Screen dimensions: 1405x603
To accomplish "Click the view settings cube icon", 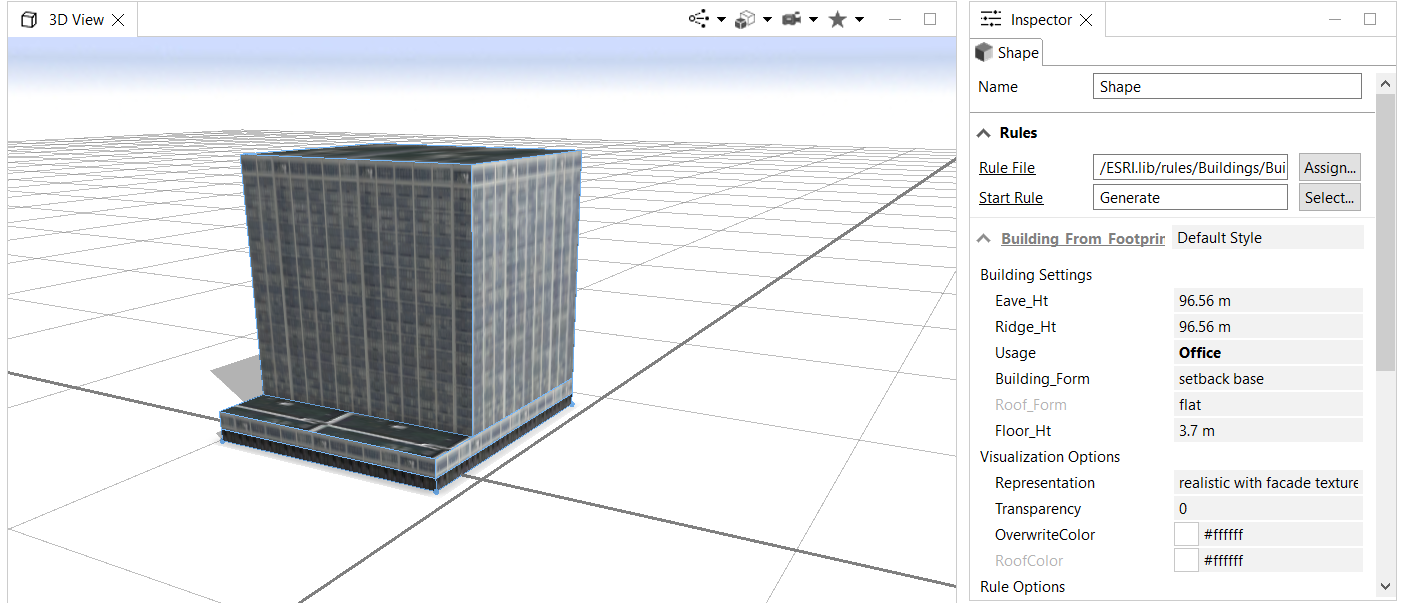I will [744, 19].
